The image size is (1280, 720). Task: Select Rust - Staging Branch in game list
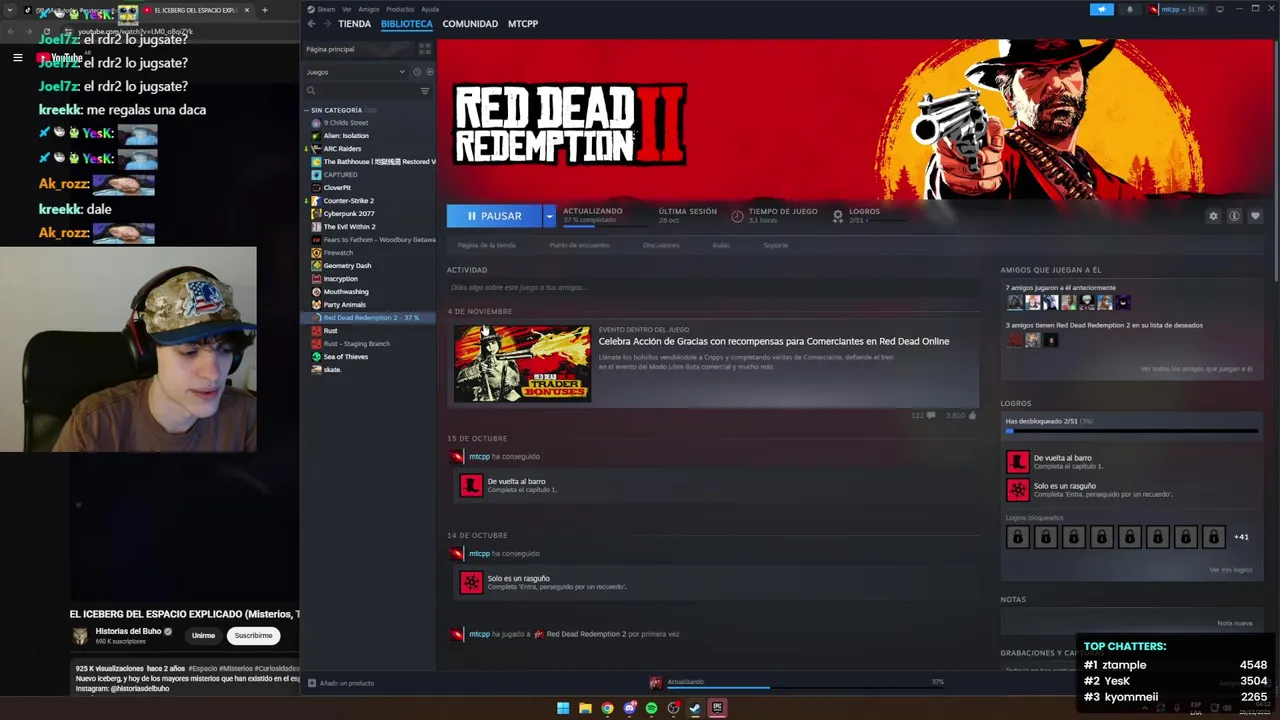(356, 343)
